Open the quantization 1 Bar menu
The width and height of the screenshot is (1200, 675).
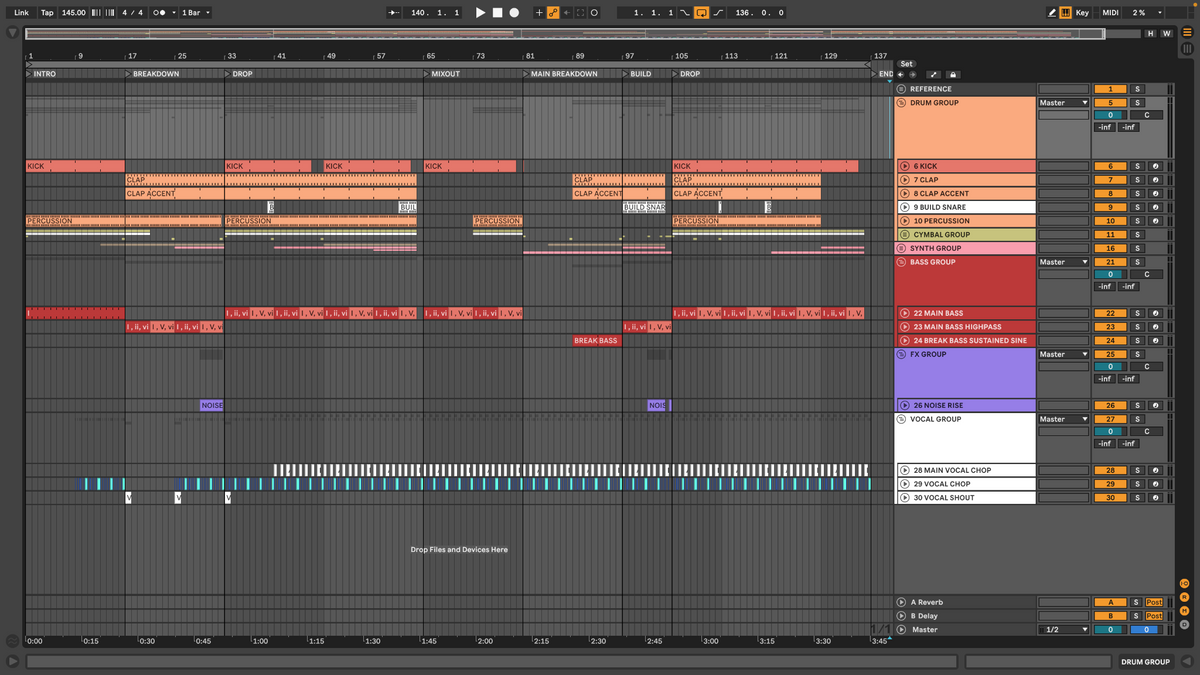click(193, 13)
